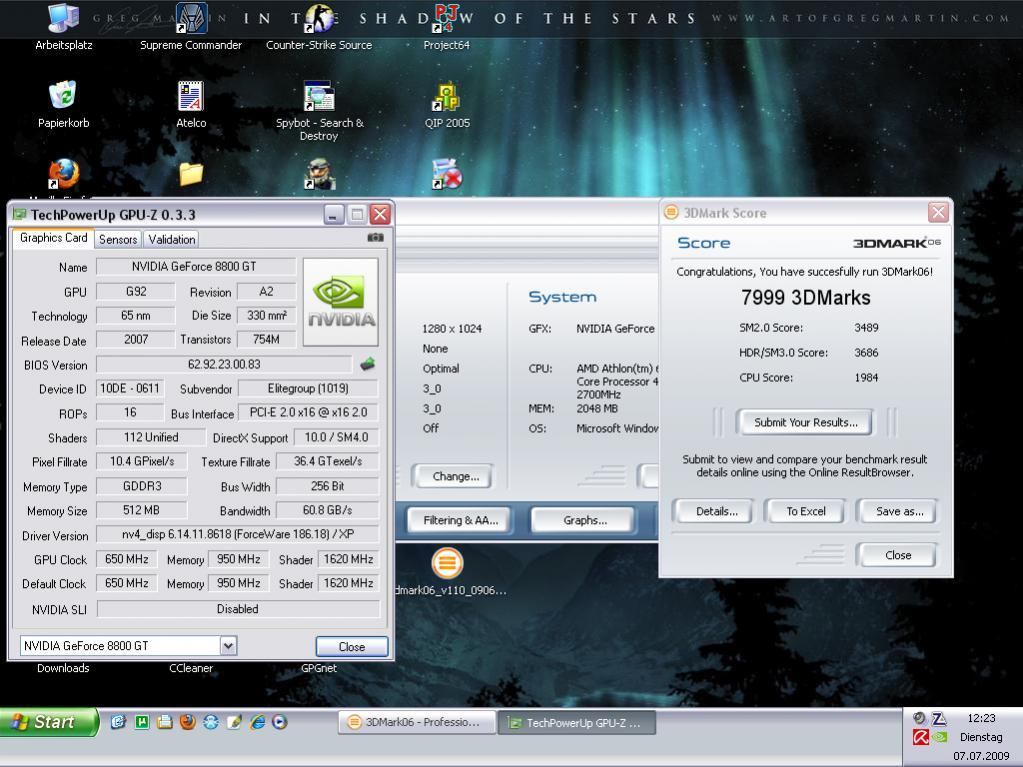This screenshot has height=767, width=1023.
Task: Click the Bandwidth 60.8 GB/s field
Action: [328, 510]
